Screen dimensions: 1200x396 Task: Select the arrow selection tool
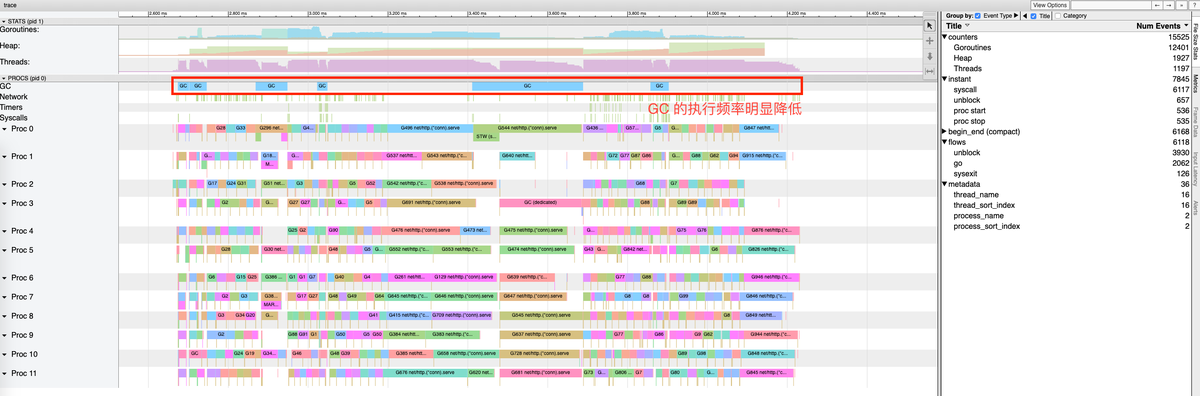click(x=930, y=25)
